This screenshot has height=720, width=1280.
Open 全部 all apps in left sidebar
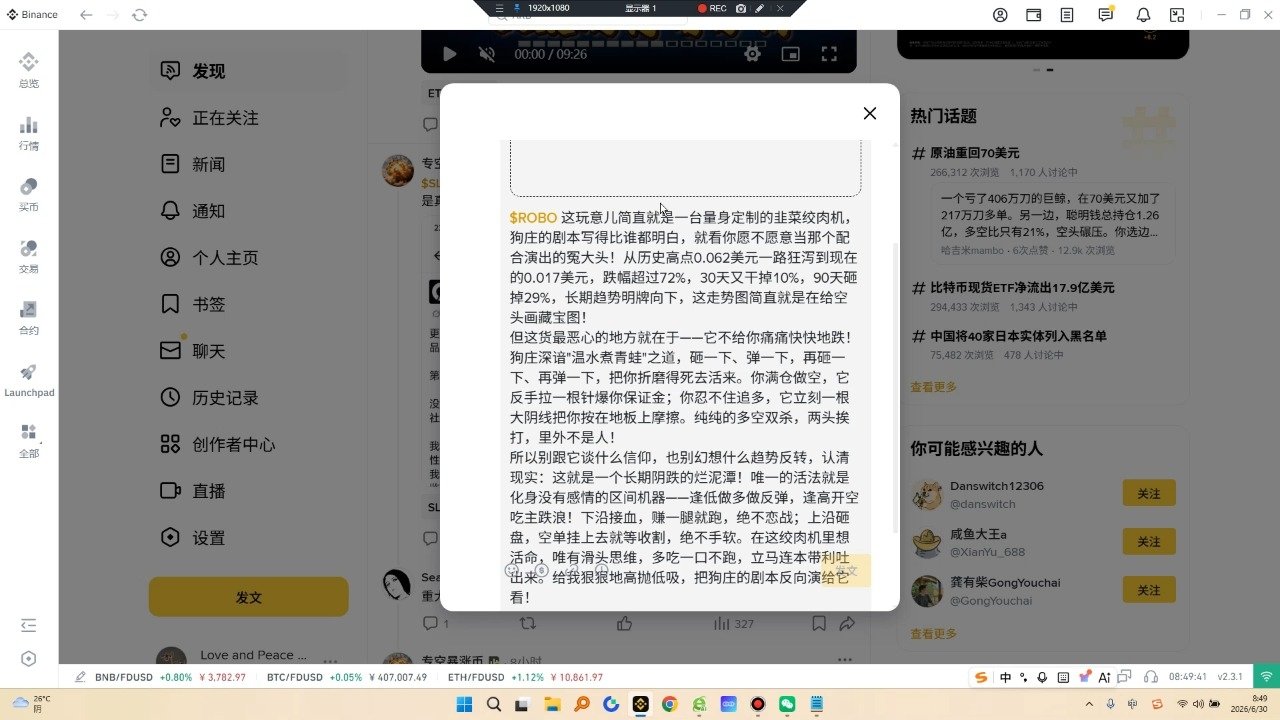pyautogui.click(x=29, y=441)
